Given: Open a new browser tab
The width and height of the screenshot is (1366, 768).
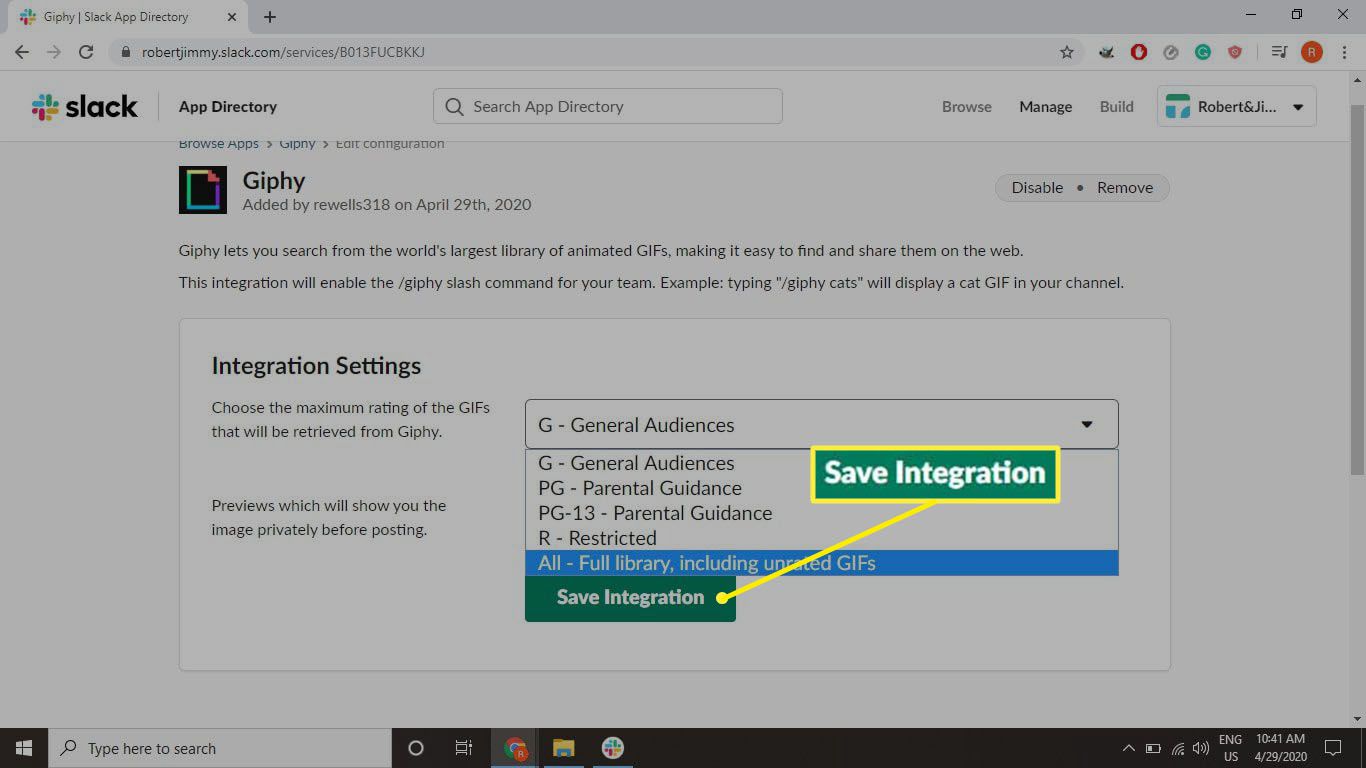Looking at the screenshot, I should [x=270, y=17].
